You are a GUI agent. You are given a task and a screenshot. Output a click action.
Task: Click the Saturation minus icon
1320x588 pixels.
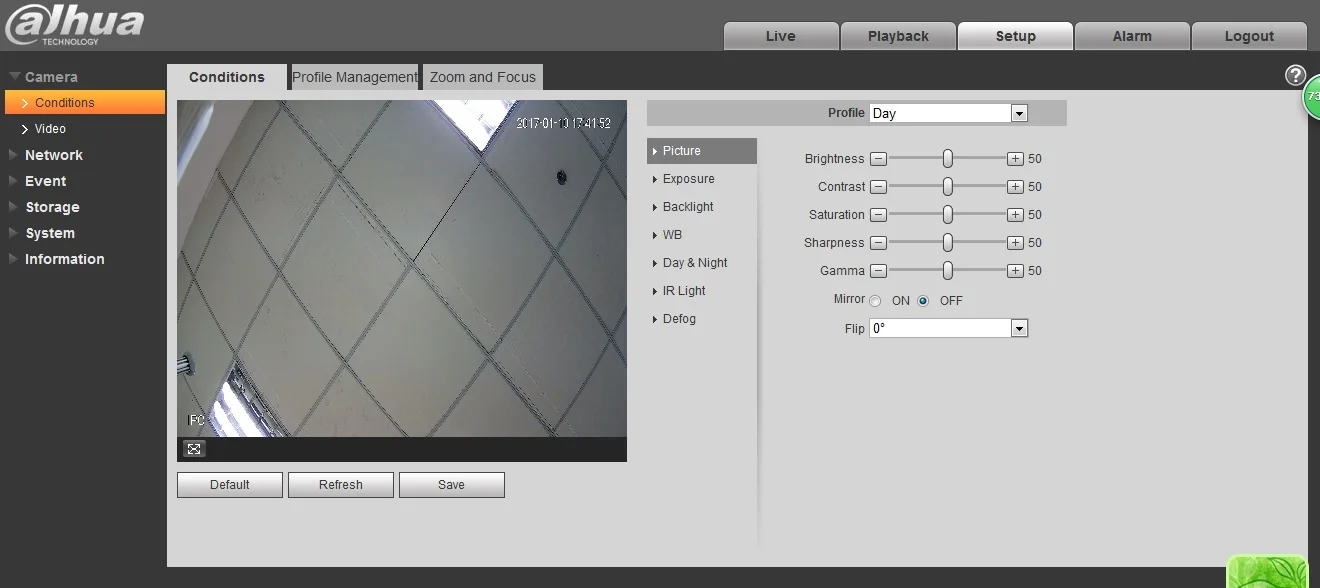coord(878,215)
